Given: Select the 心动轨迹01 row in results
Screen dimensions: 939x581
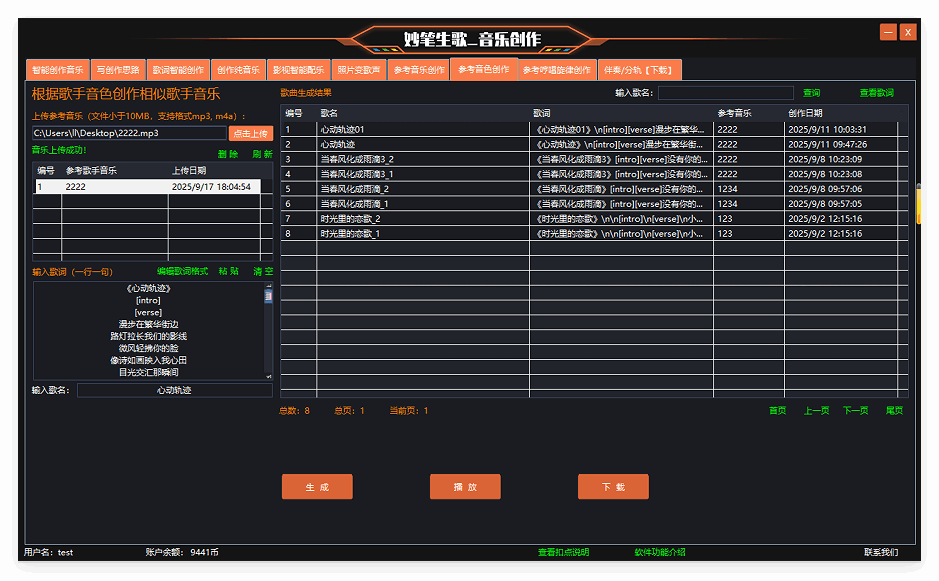Looking at the screenshot, I should click(x=420, y=129).
